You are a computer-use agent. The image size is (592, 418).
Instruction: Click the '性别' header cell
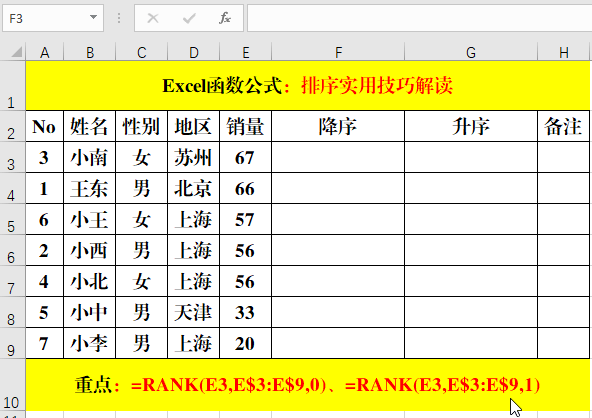click(142, 126)
